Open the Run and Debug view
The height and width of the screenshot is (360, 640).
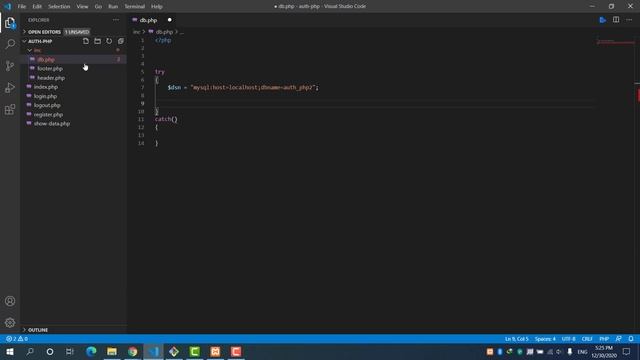(10, 87)
